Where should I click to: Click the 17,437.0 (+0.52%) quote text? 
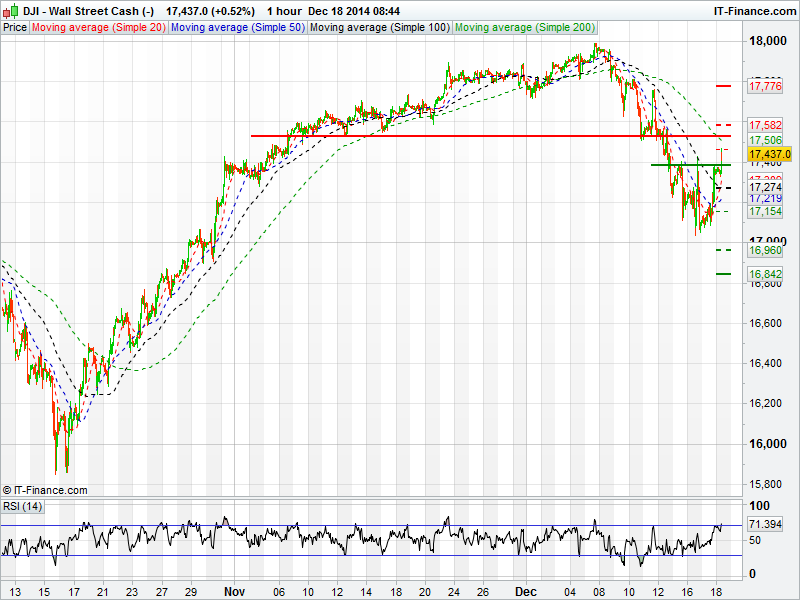(210, 11)
